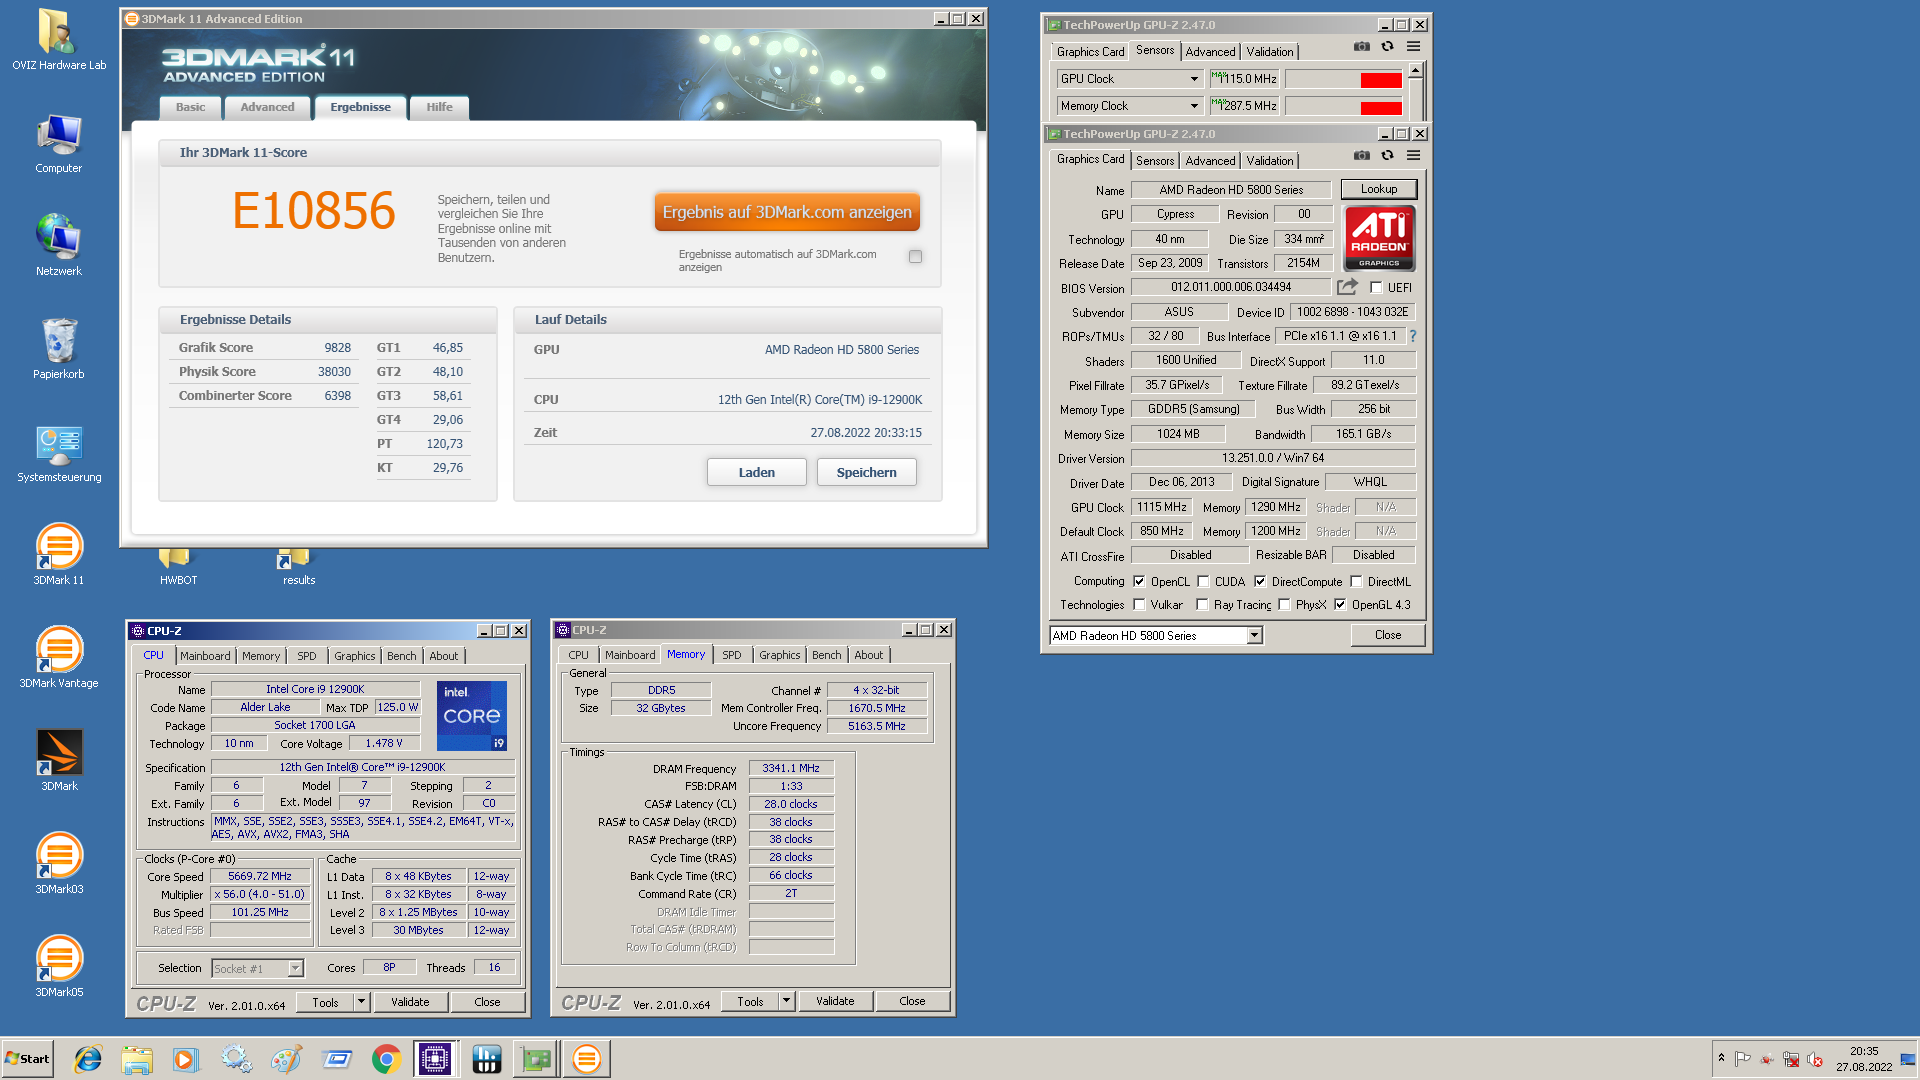Click Ergebnis auf 3DMark.com anzeigen button

click(787, 212)
